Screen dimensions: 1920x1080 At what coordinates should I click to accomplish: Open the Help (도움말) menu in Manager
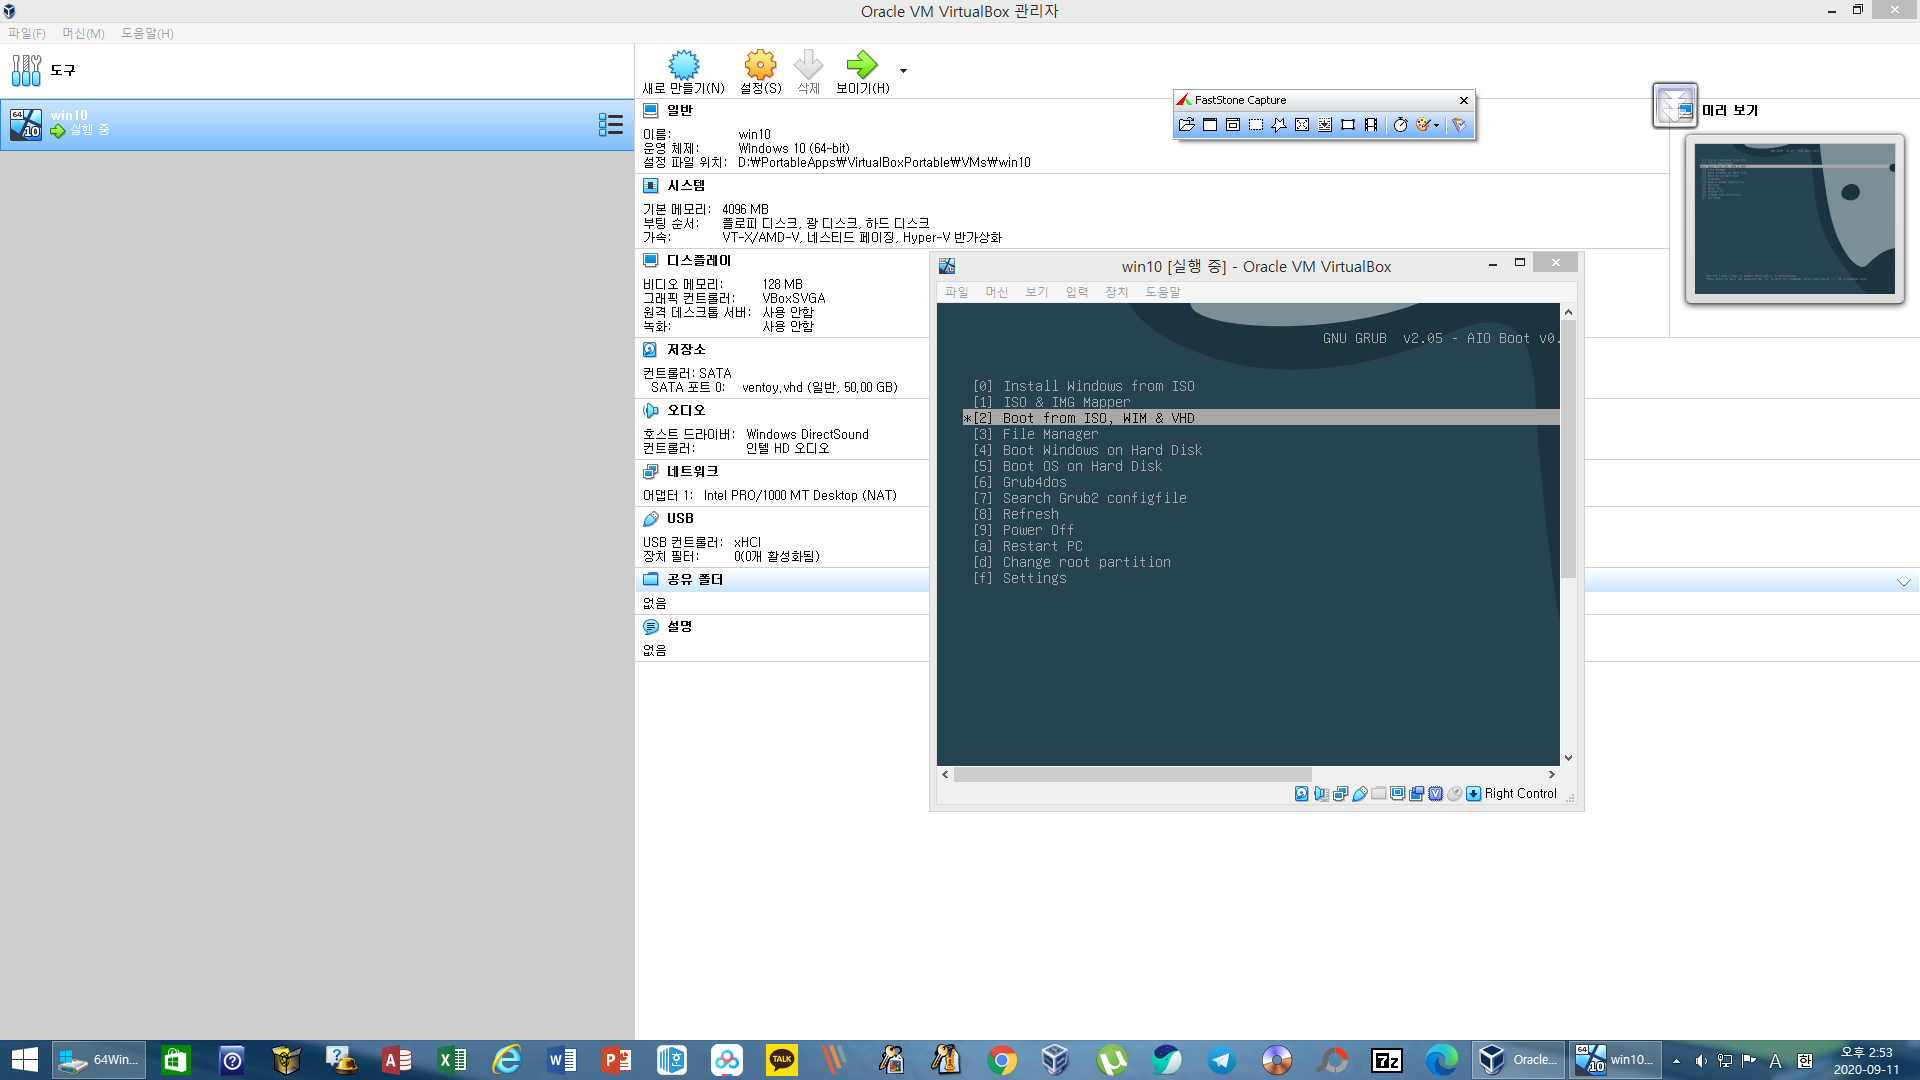pyautogui.click(x=147, y=33)
